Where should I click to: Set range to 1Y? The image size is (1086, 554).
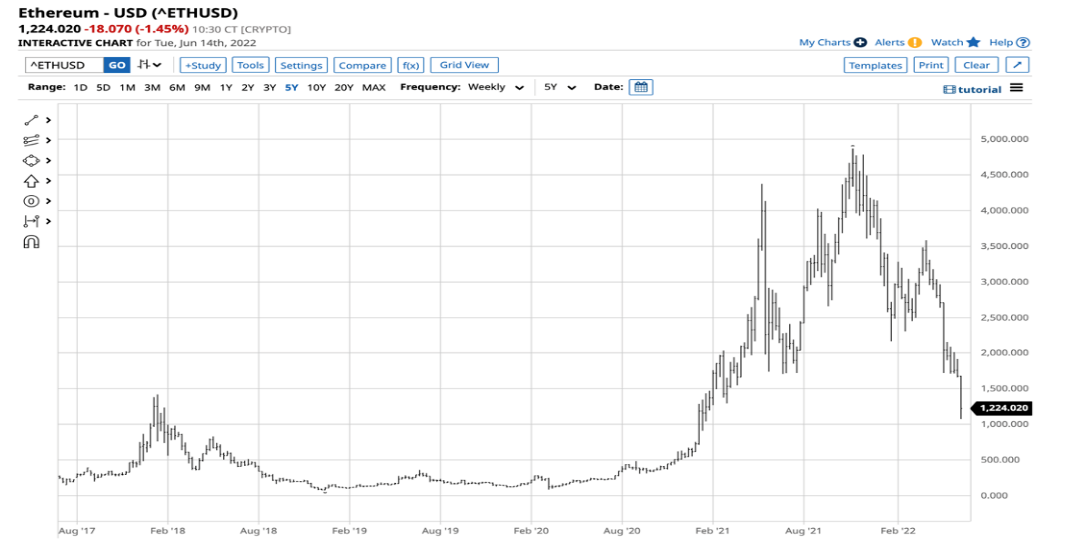point(226,87)
